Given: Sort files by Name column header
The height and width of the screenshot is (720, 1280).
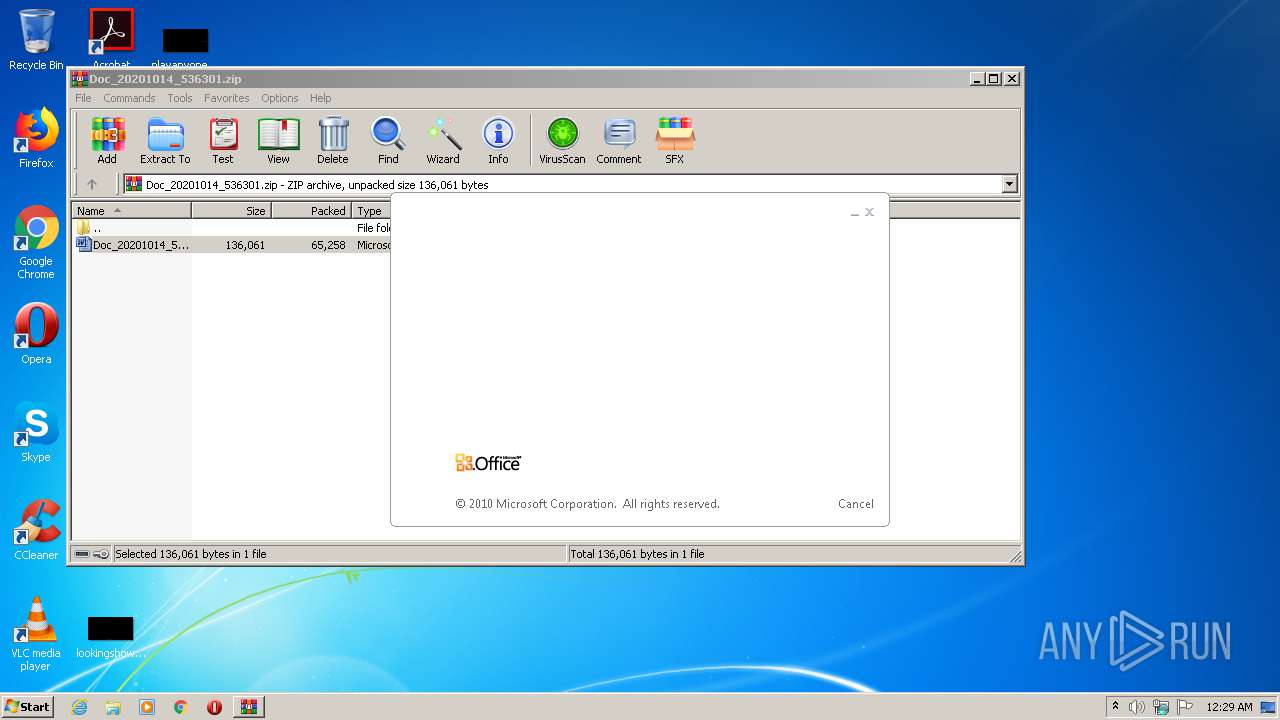Looking at the screenshot, I should click(x=131, y=211).
